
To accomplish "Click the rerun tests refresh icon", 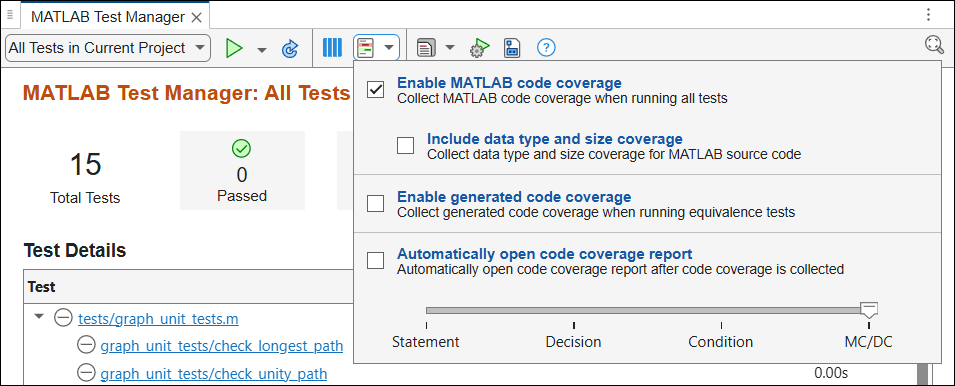I will pos(290,49).
